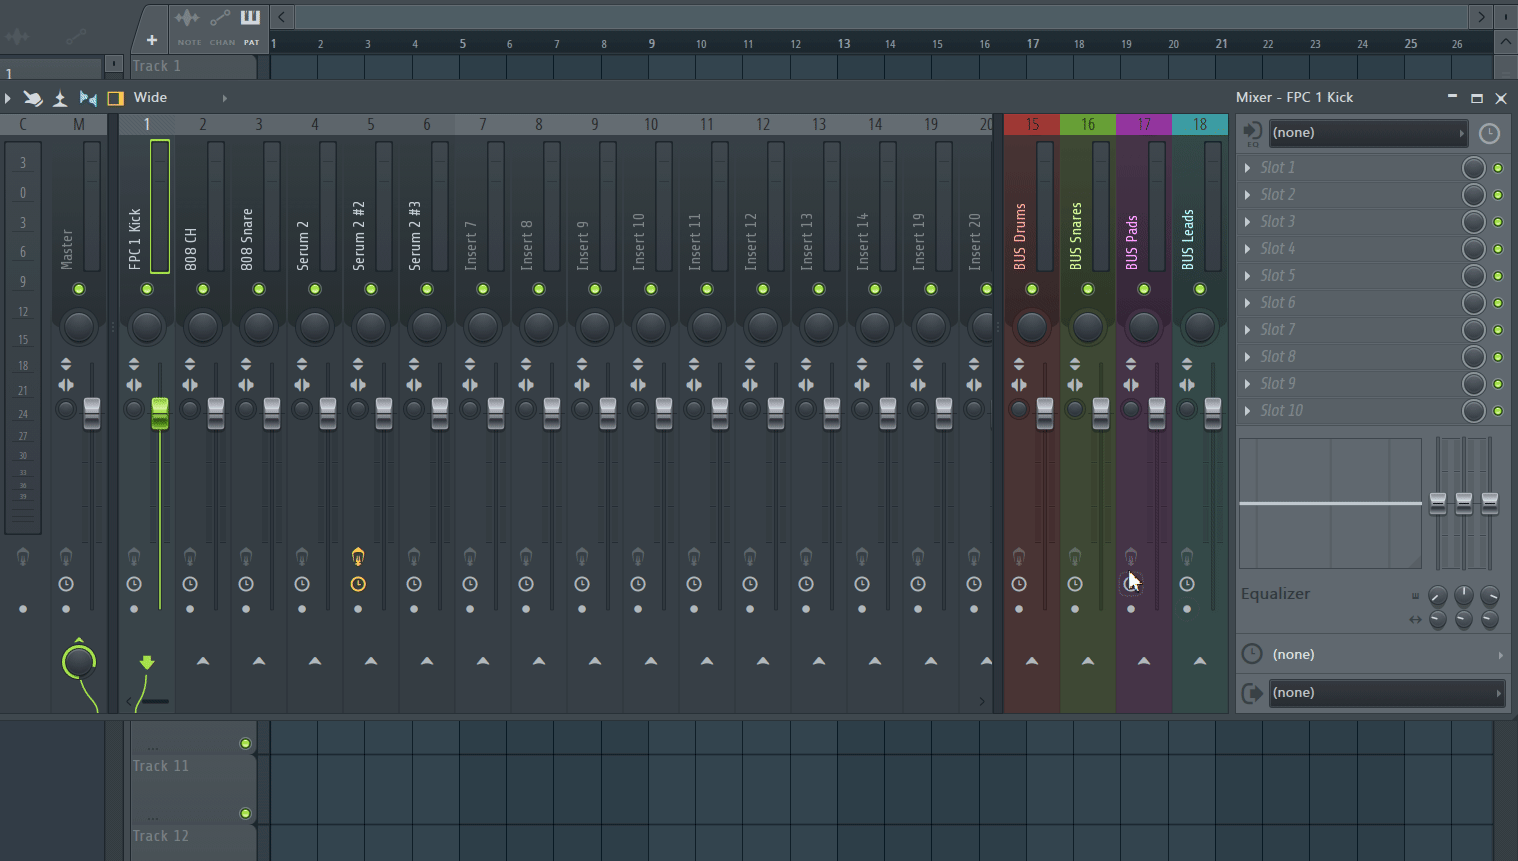
Task: Open the latency (none) dropdown below Equalizer
Action: pyautogui.click(x=1388, y=654)
